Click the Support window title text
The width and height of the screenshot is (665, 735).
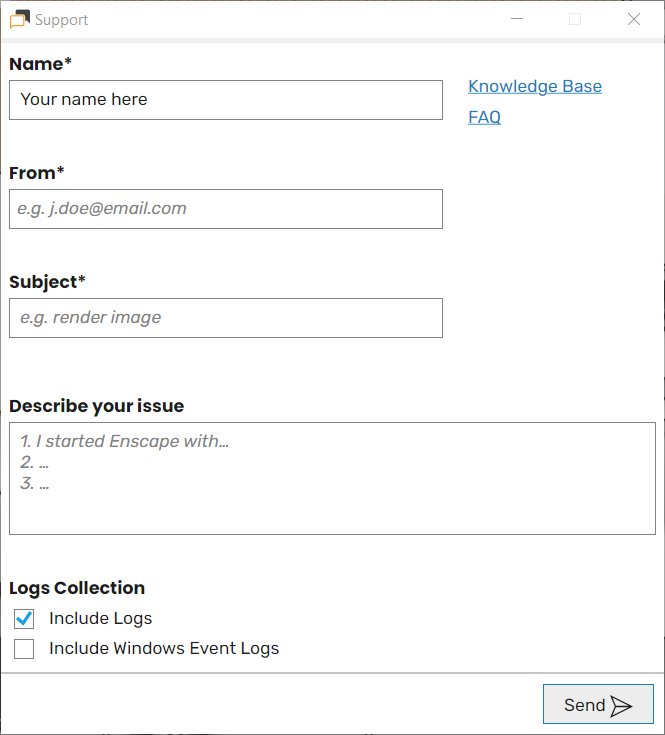click(x=61, y=20)
